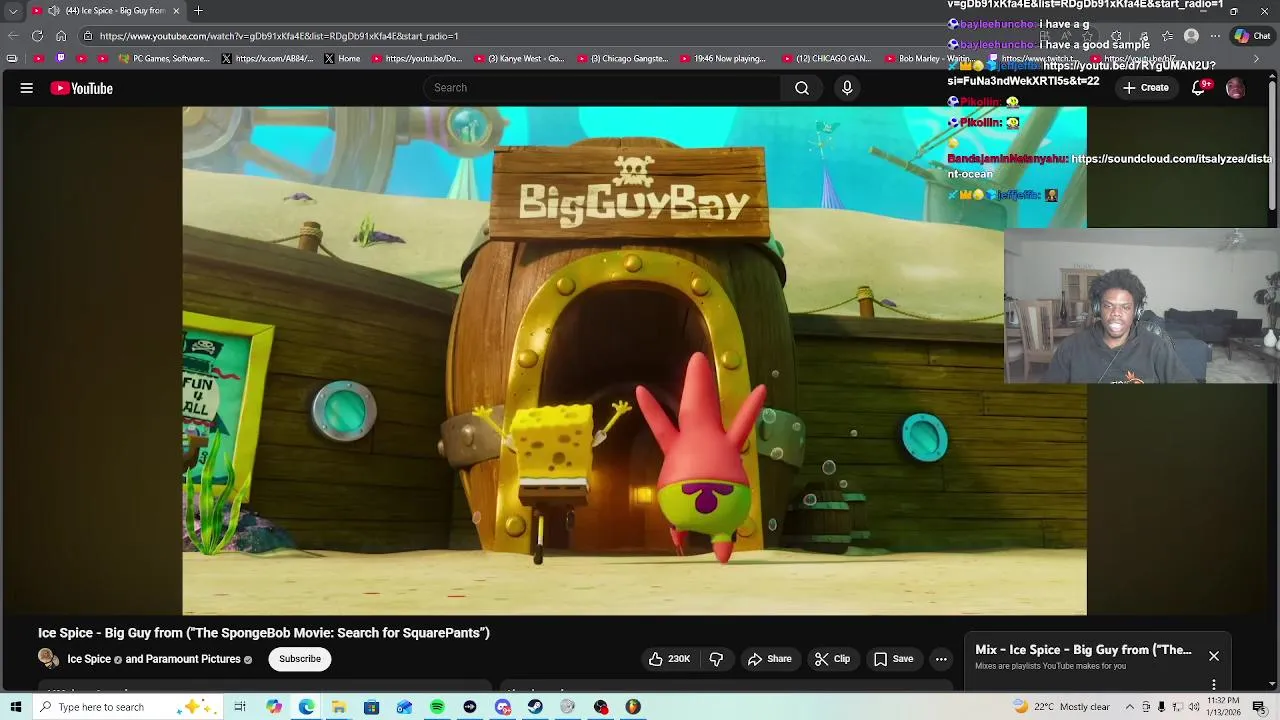1280x720 pixels.
Task: Open Microsoft Store from taskbar
Action: 371,707
